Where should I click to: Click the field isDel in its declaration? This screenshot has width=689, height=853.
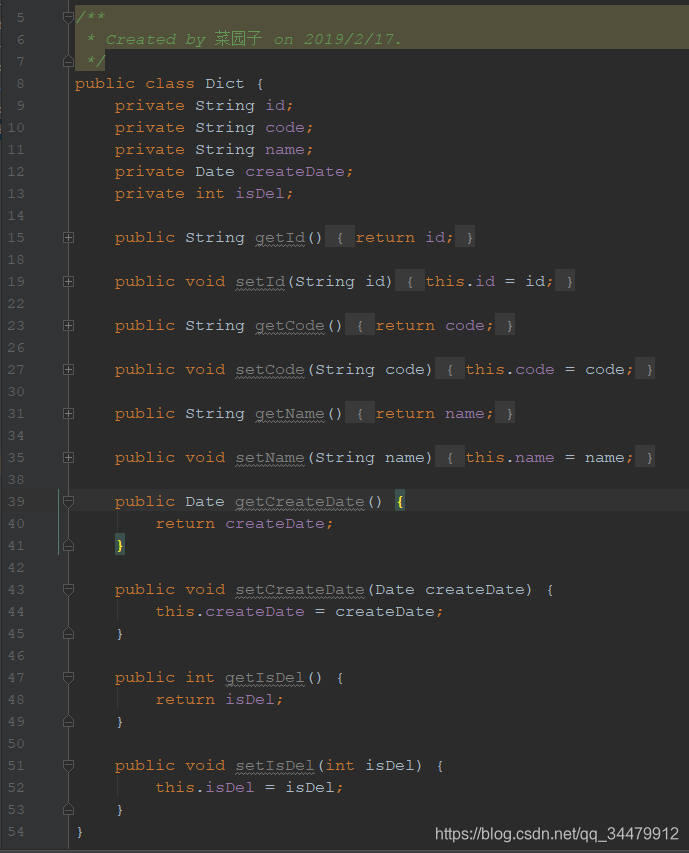260,194
